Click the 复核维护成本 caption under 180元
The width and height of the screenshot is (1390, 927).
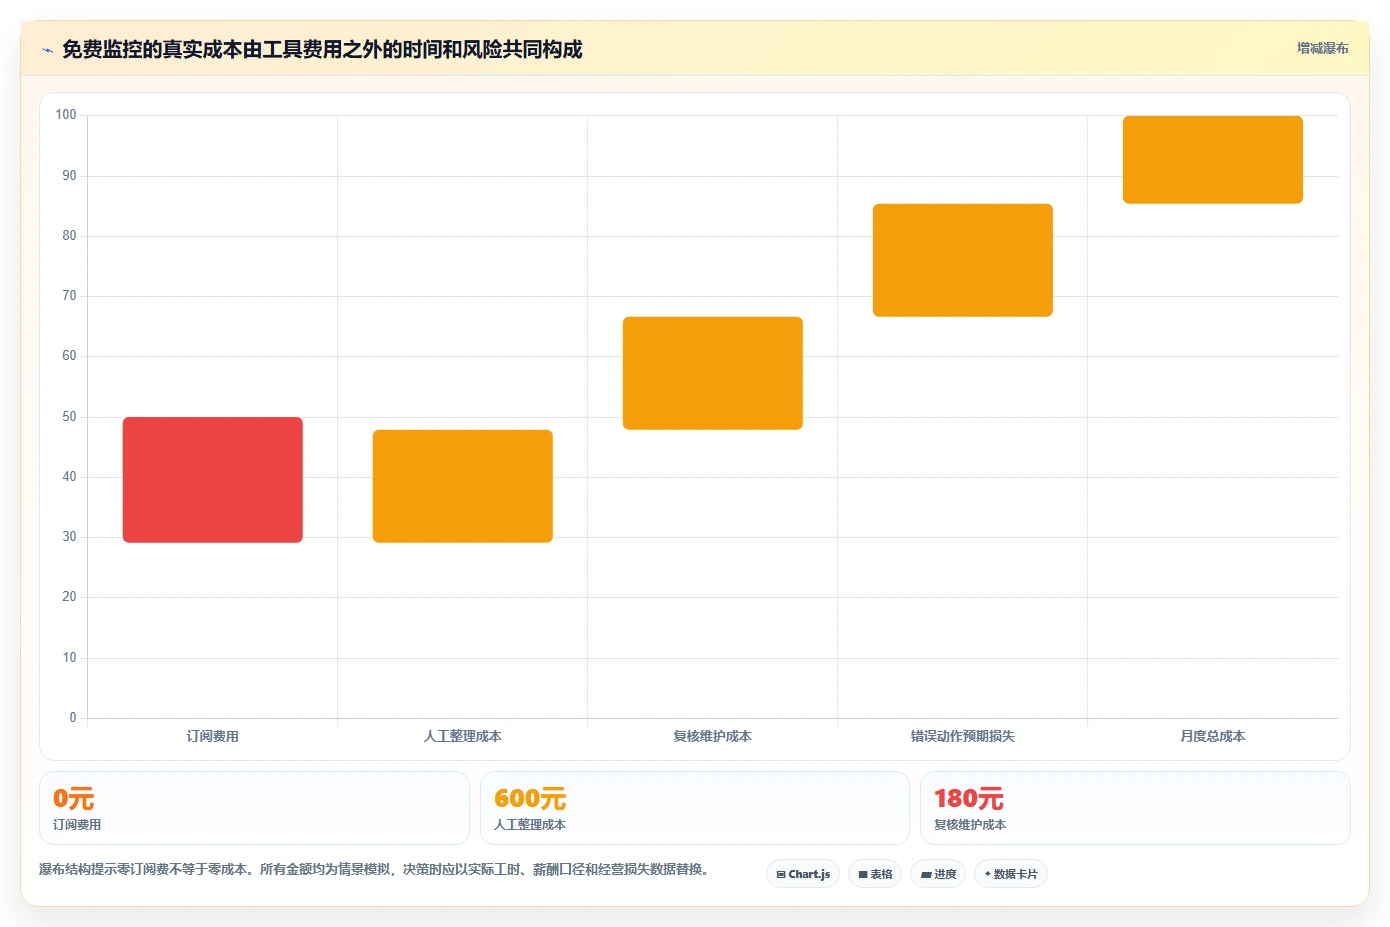pos(970,825)
